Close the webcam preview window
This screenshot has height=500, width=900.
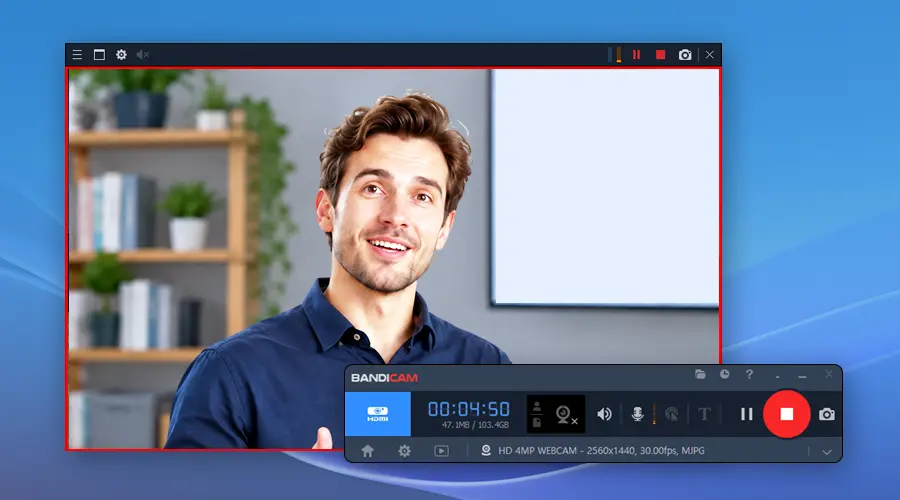pos(710,55)
